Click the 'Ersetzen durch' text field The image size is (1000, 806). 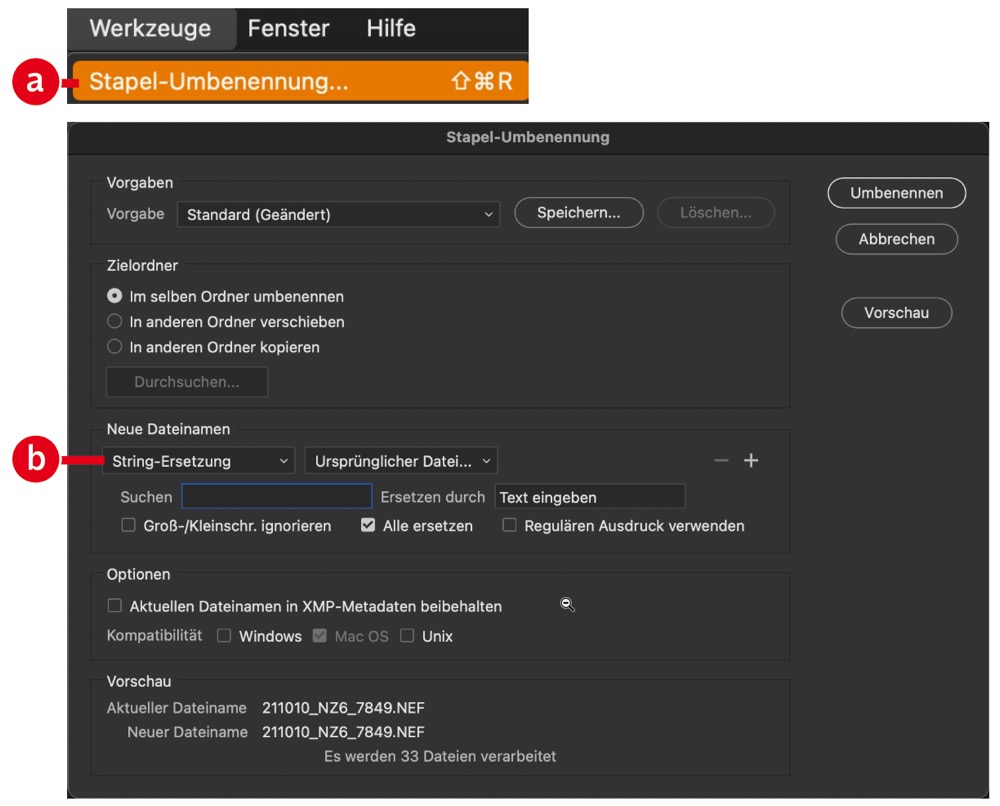(589, 497)
